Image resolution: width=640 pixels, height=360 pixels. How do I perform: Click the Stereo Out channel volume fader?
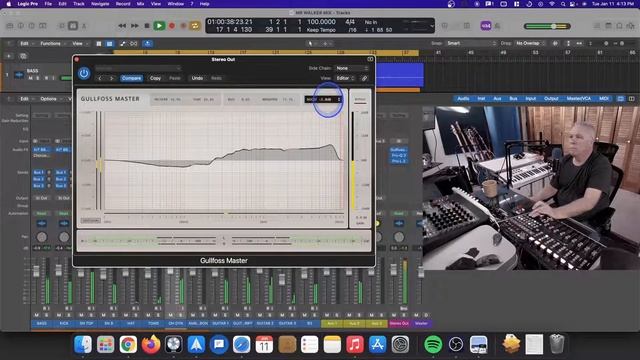click(393, 270)
